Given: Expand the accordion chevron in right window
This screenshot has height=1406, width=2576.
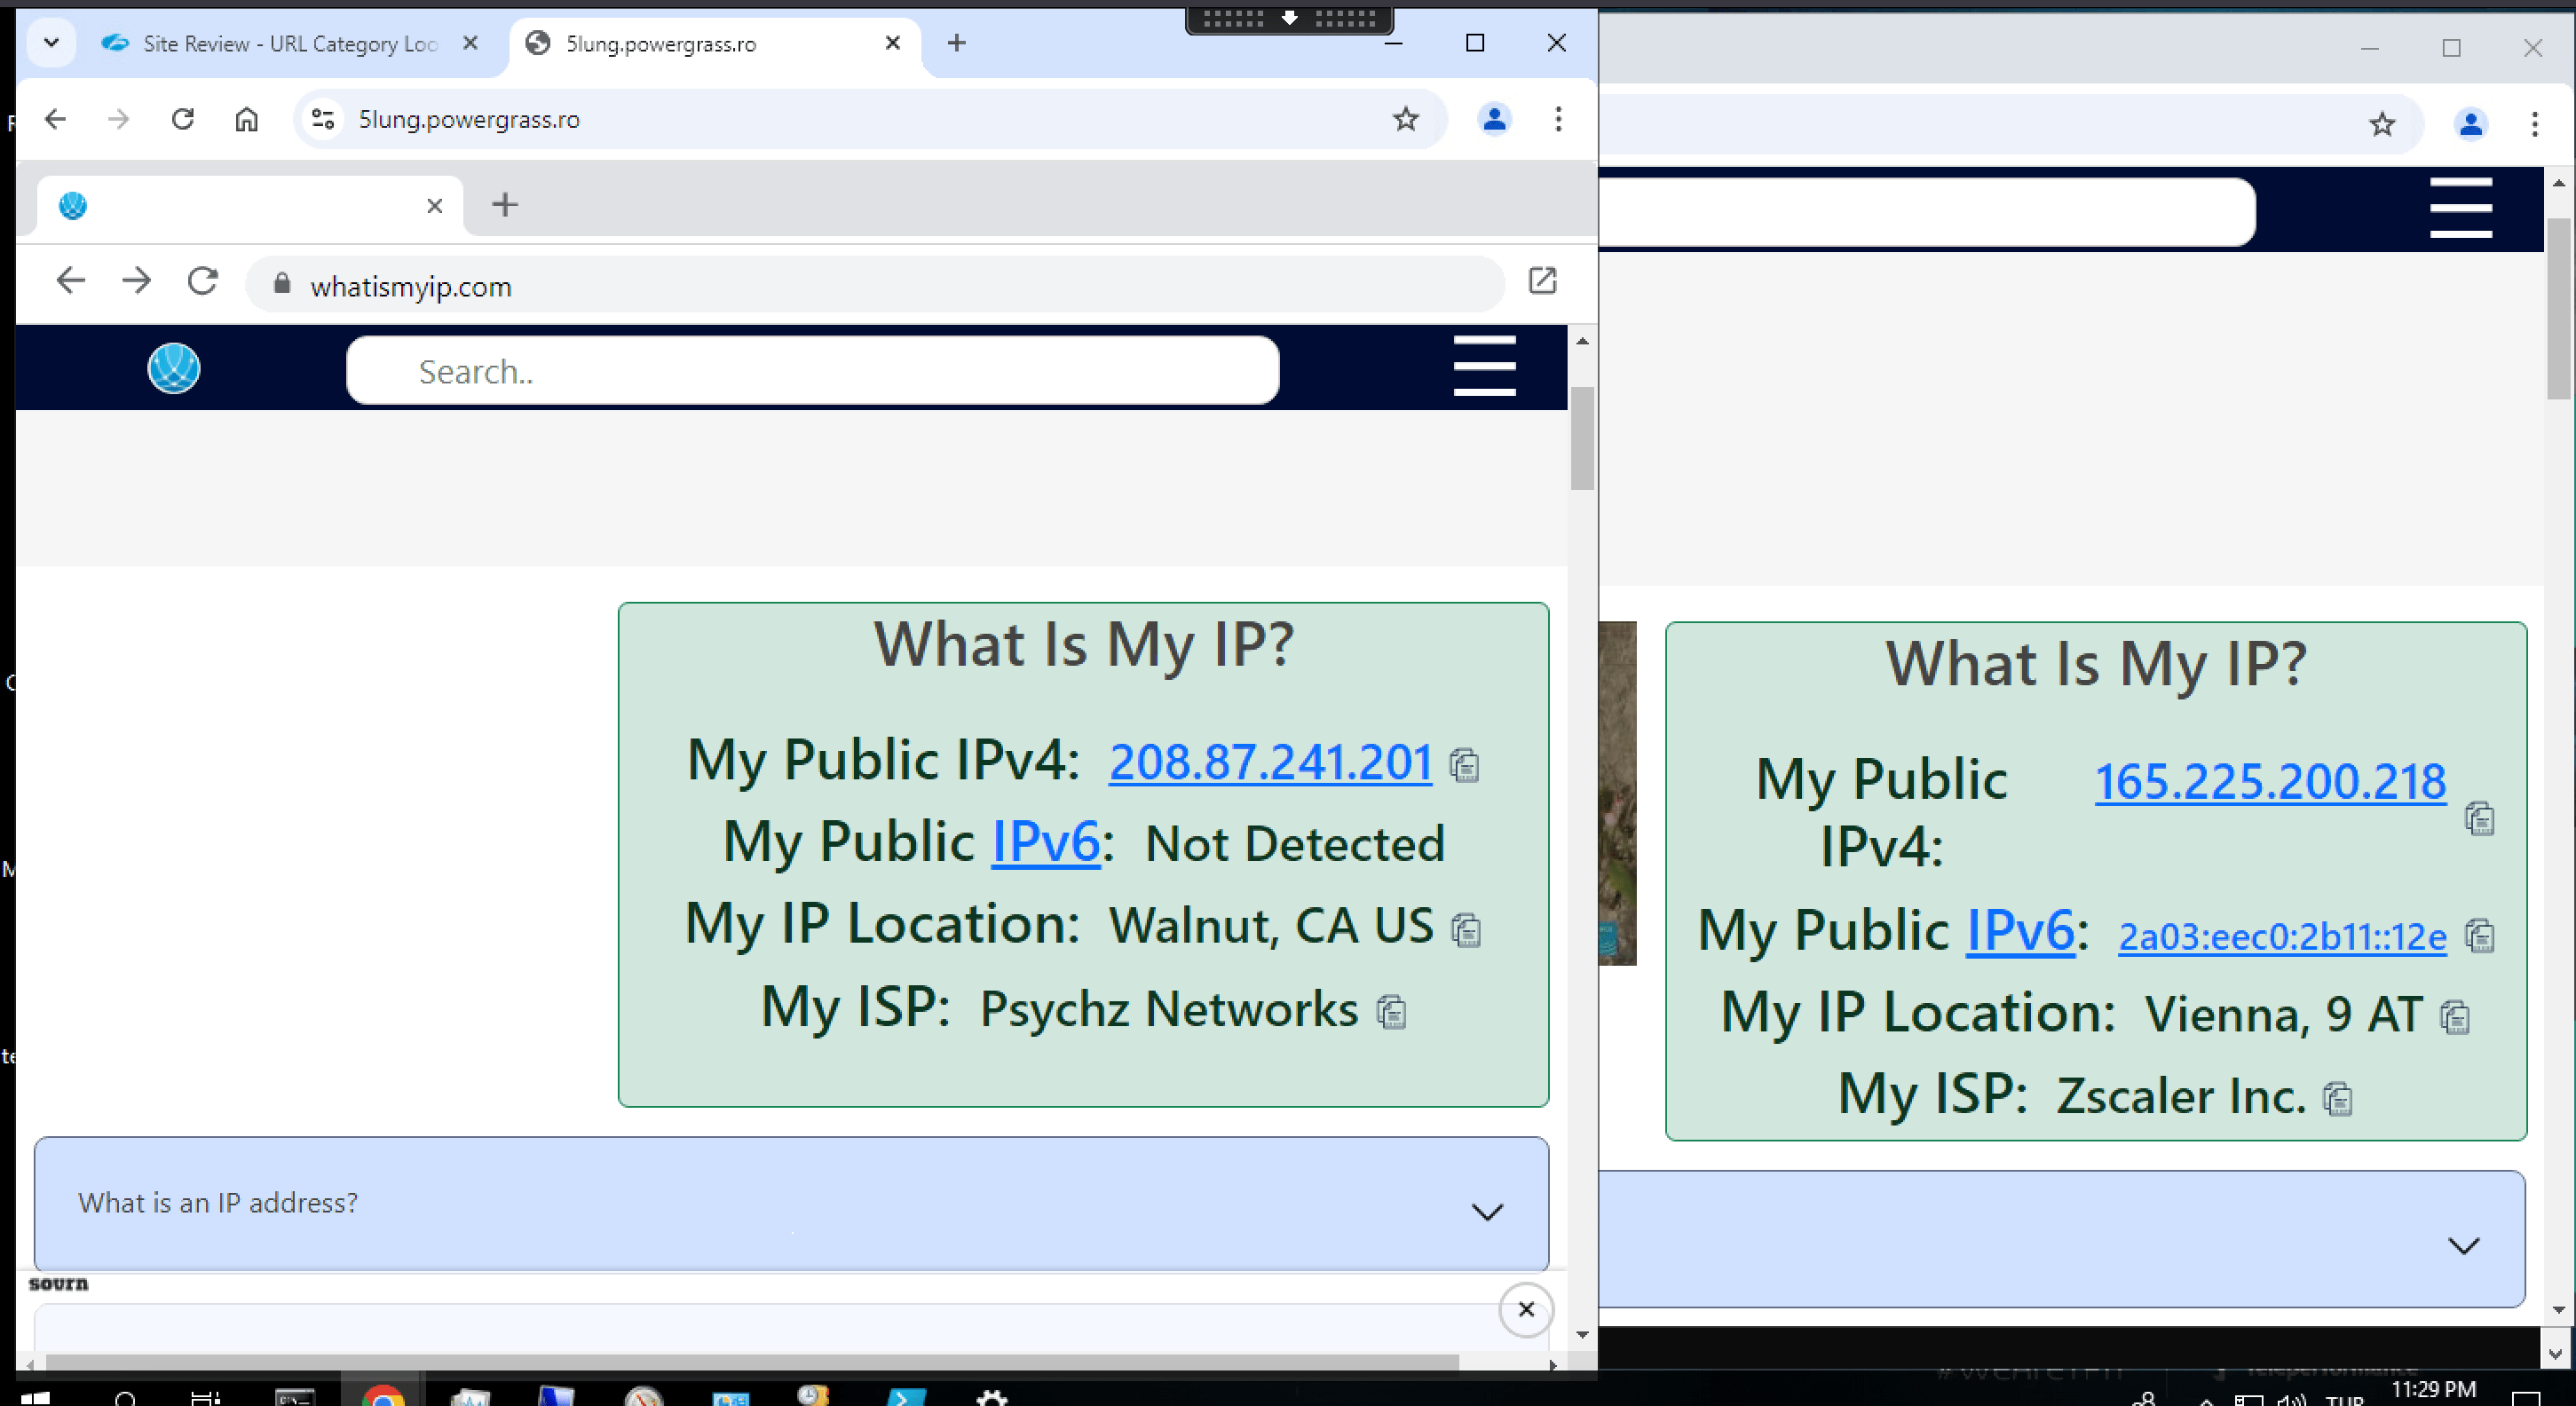Looking at the screenshot, I should tap(2463, 1246).
